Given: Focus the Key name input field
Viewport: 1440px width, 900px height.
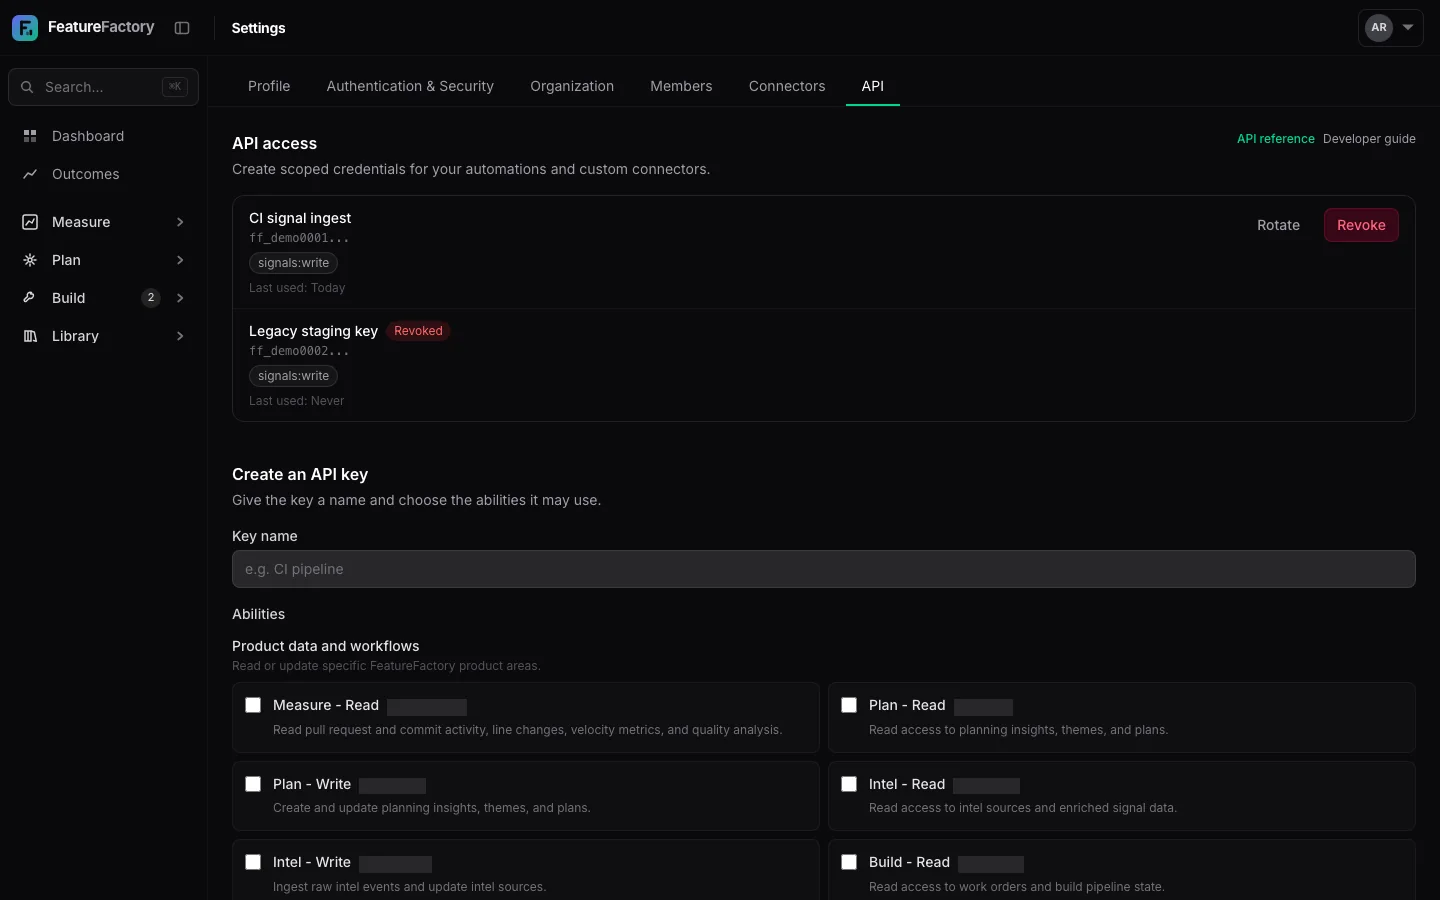Looking at the screenshot, I should (824, 569).
